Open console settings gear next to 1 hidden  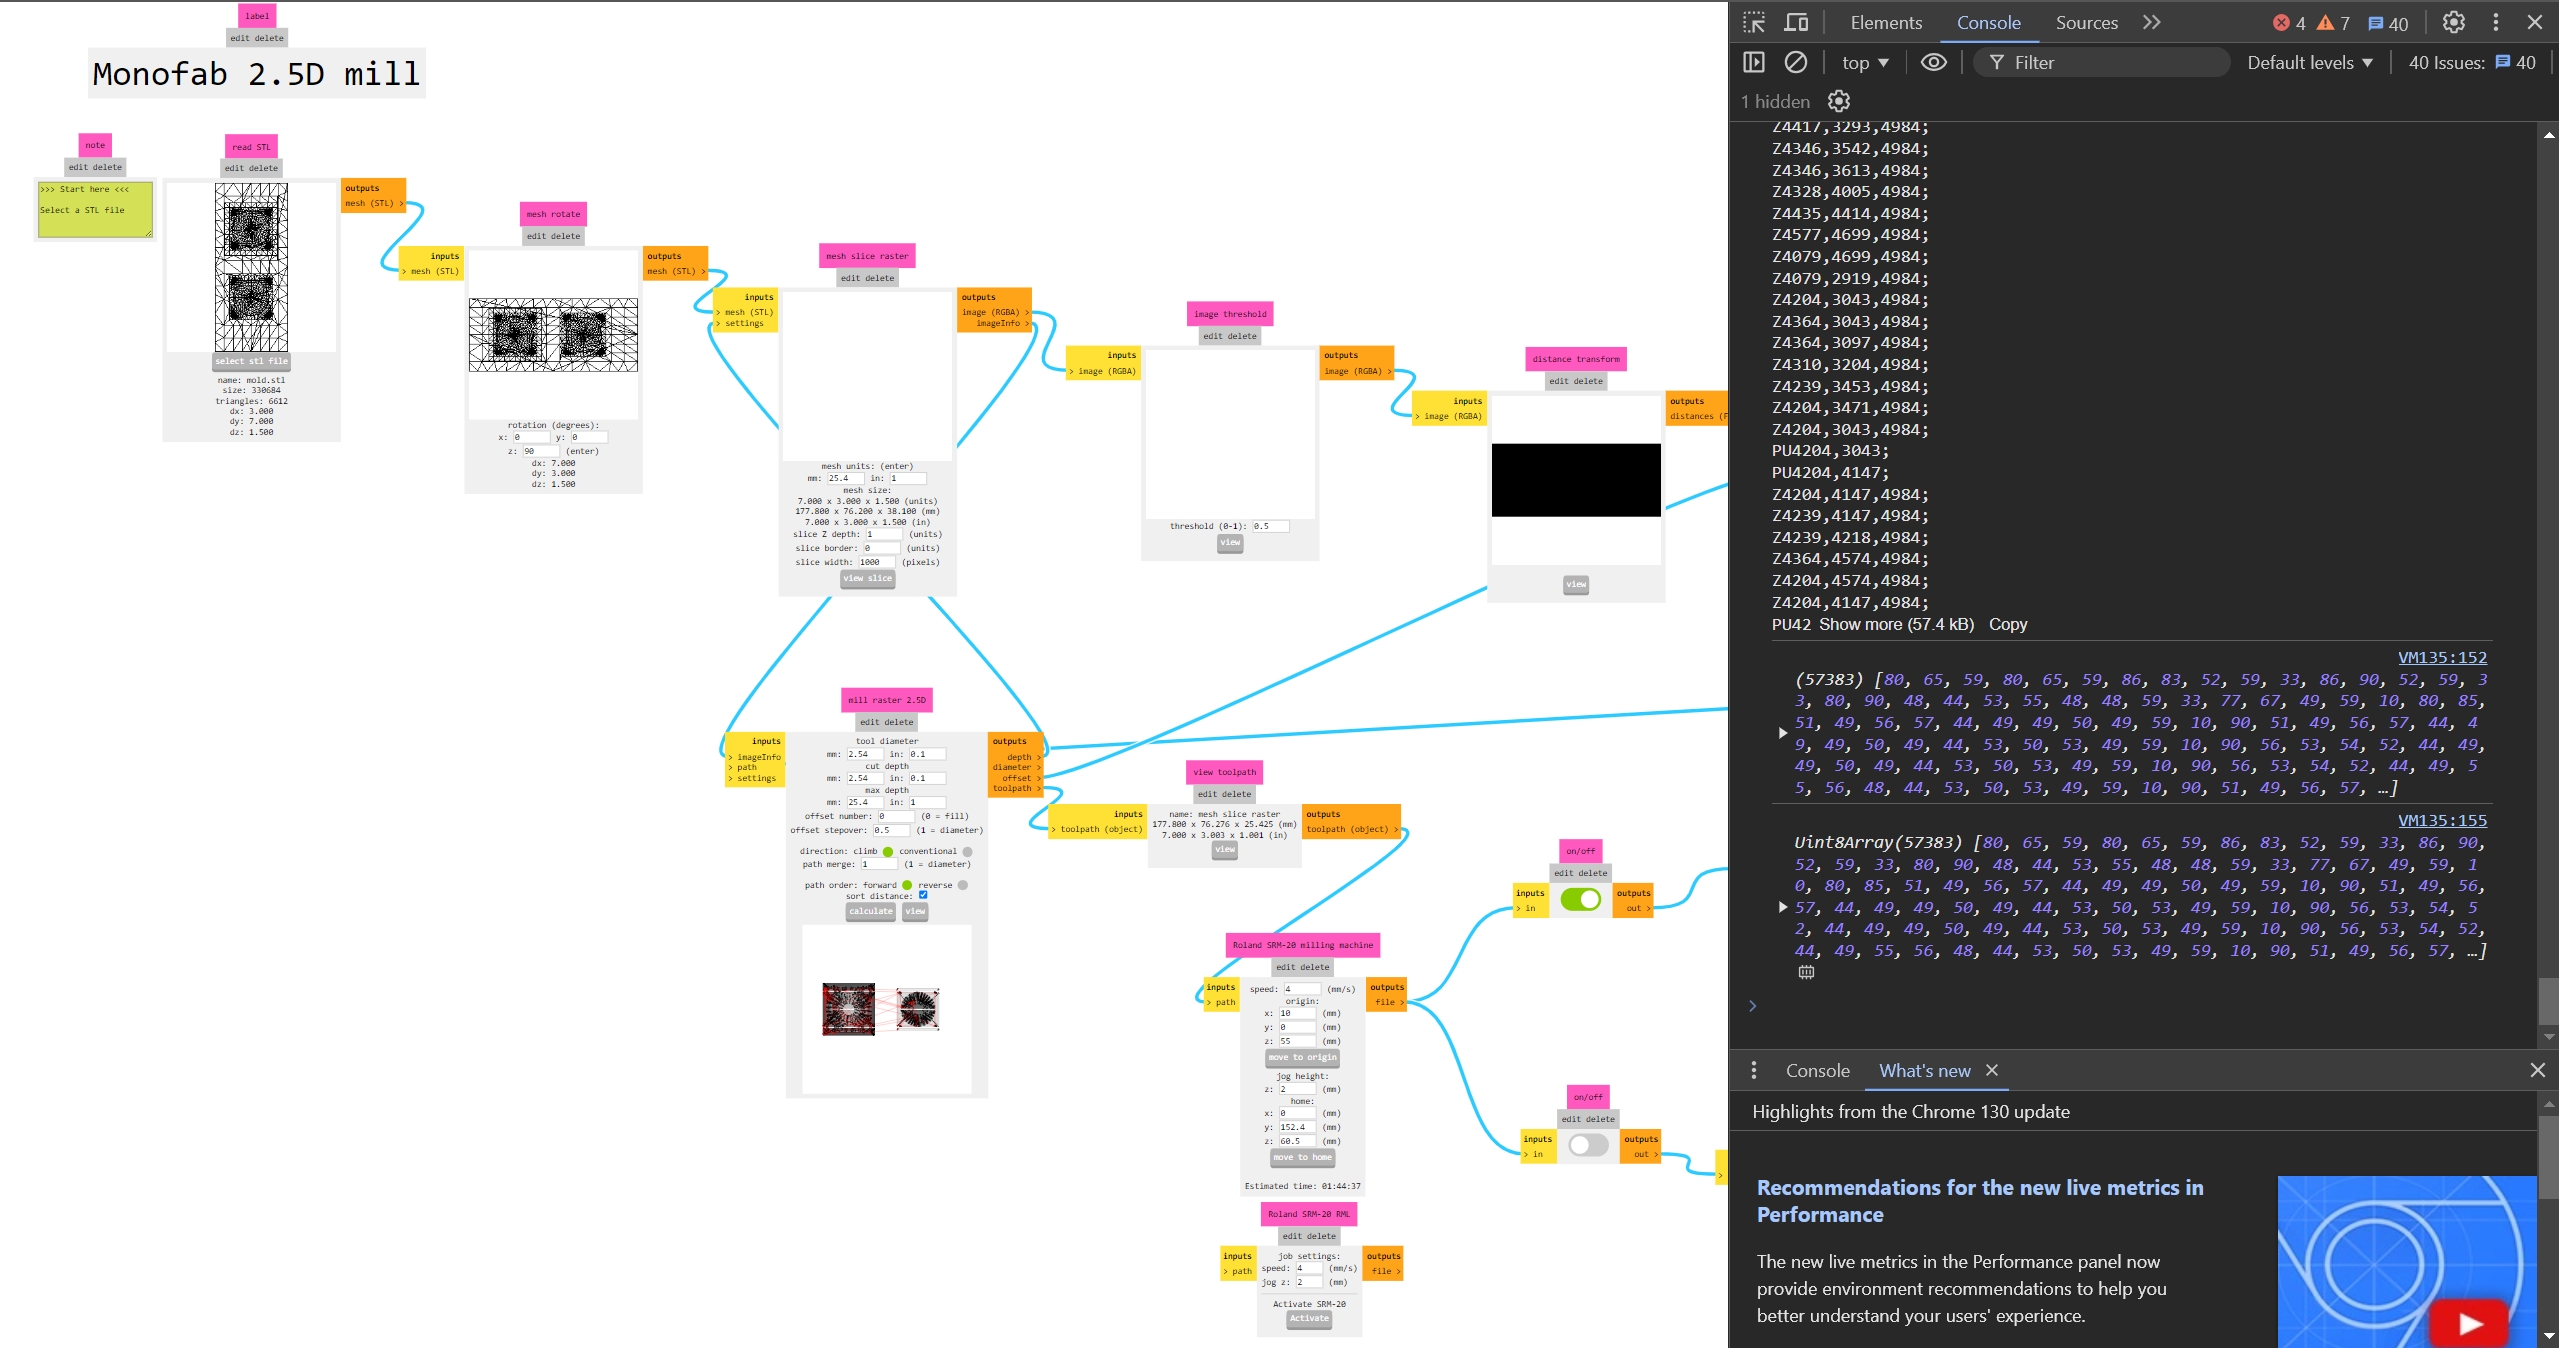(1839, 101)
